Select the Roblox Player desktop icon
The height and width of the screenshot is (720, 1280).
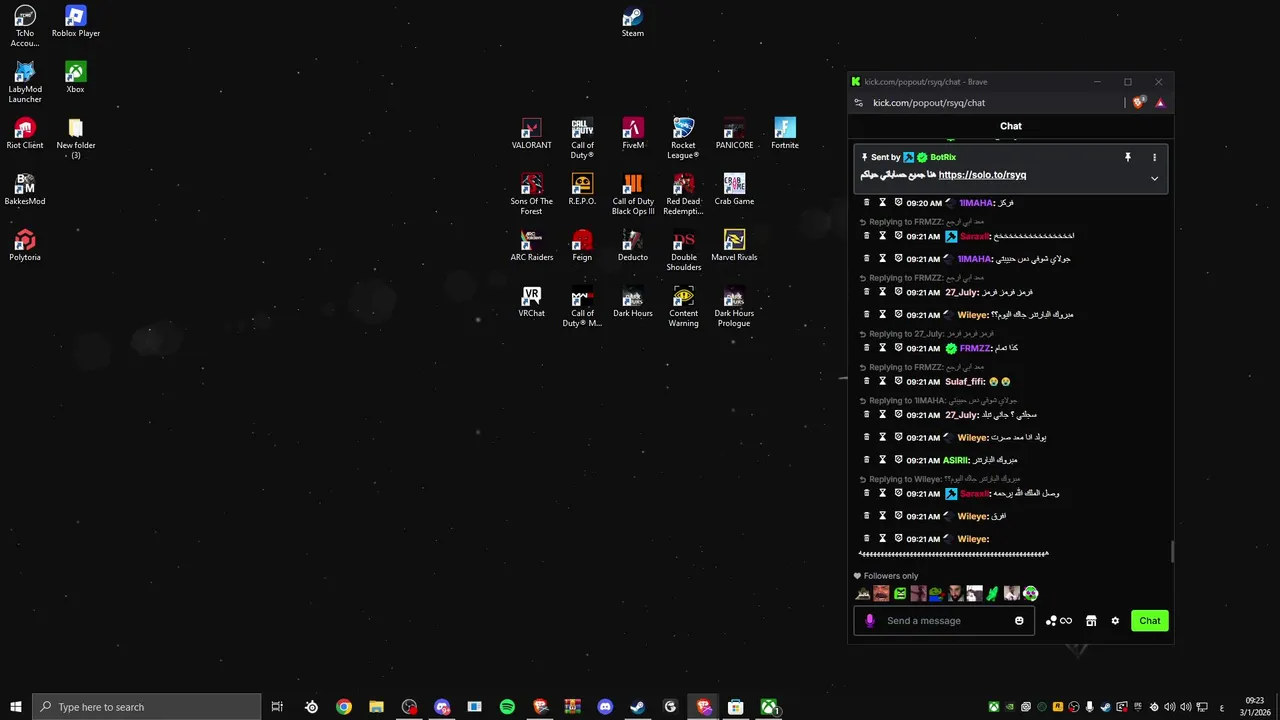76,22
